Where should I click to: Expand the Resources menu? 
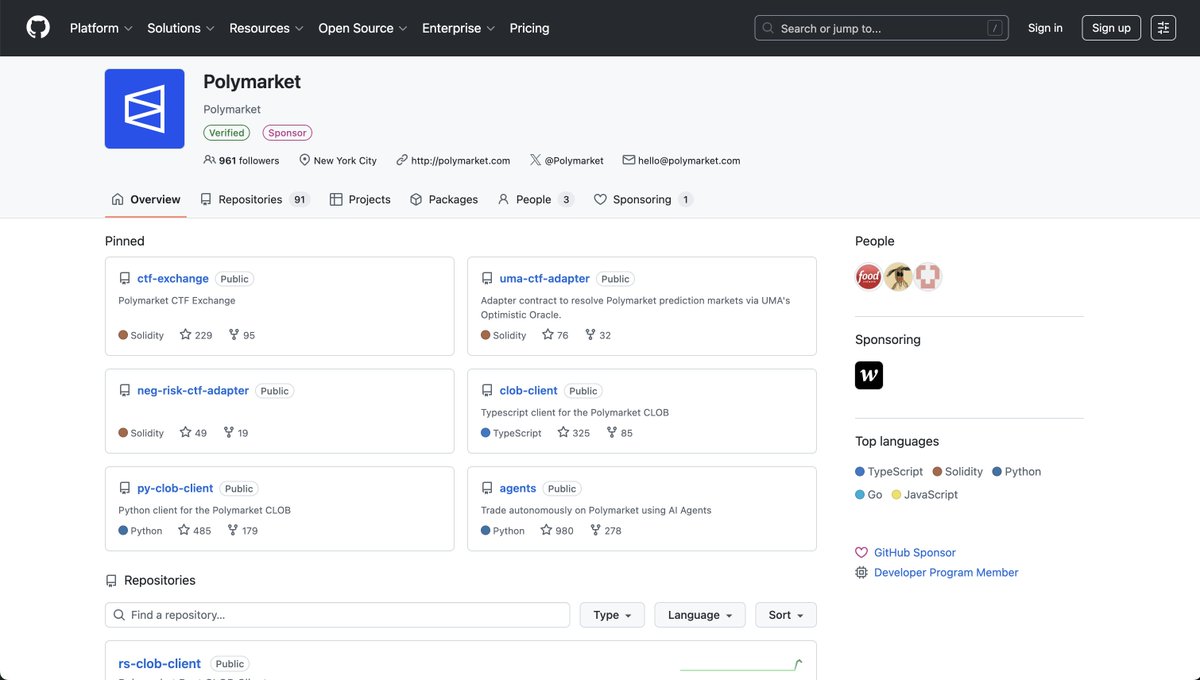267,28
